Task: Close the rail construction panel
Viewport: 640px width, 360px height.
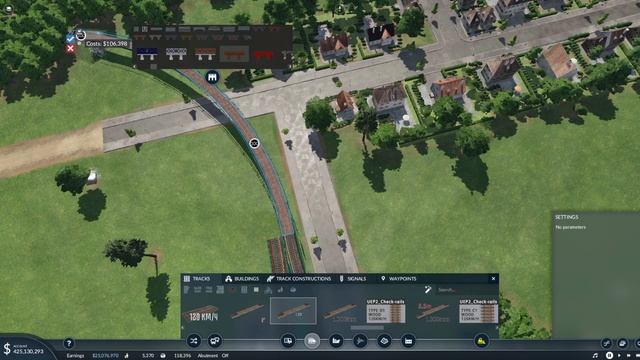Action: 493,278
